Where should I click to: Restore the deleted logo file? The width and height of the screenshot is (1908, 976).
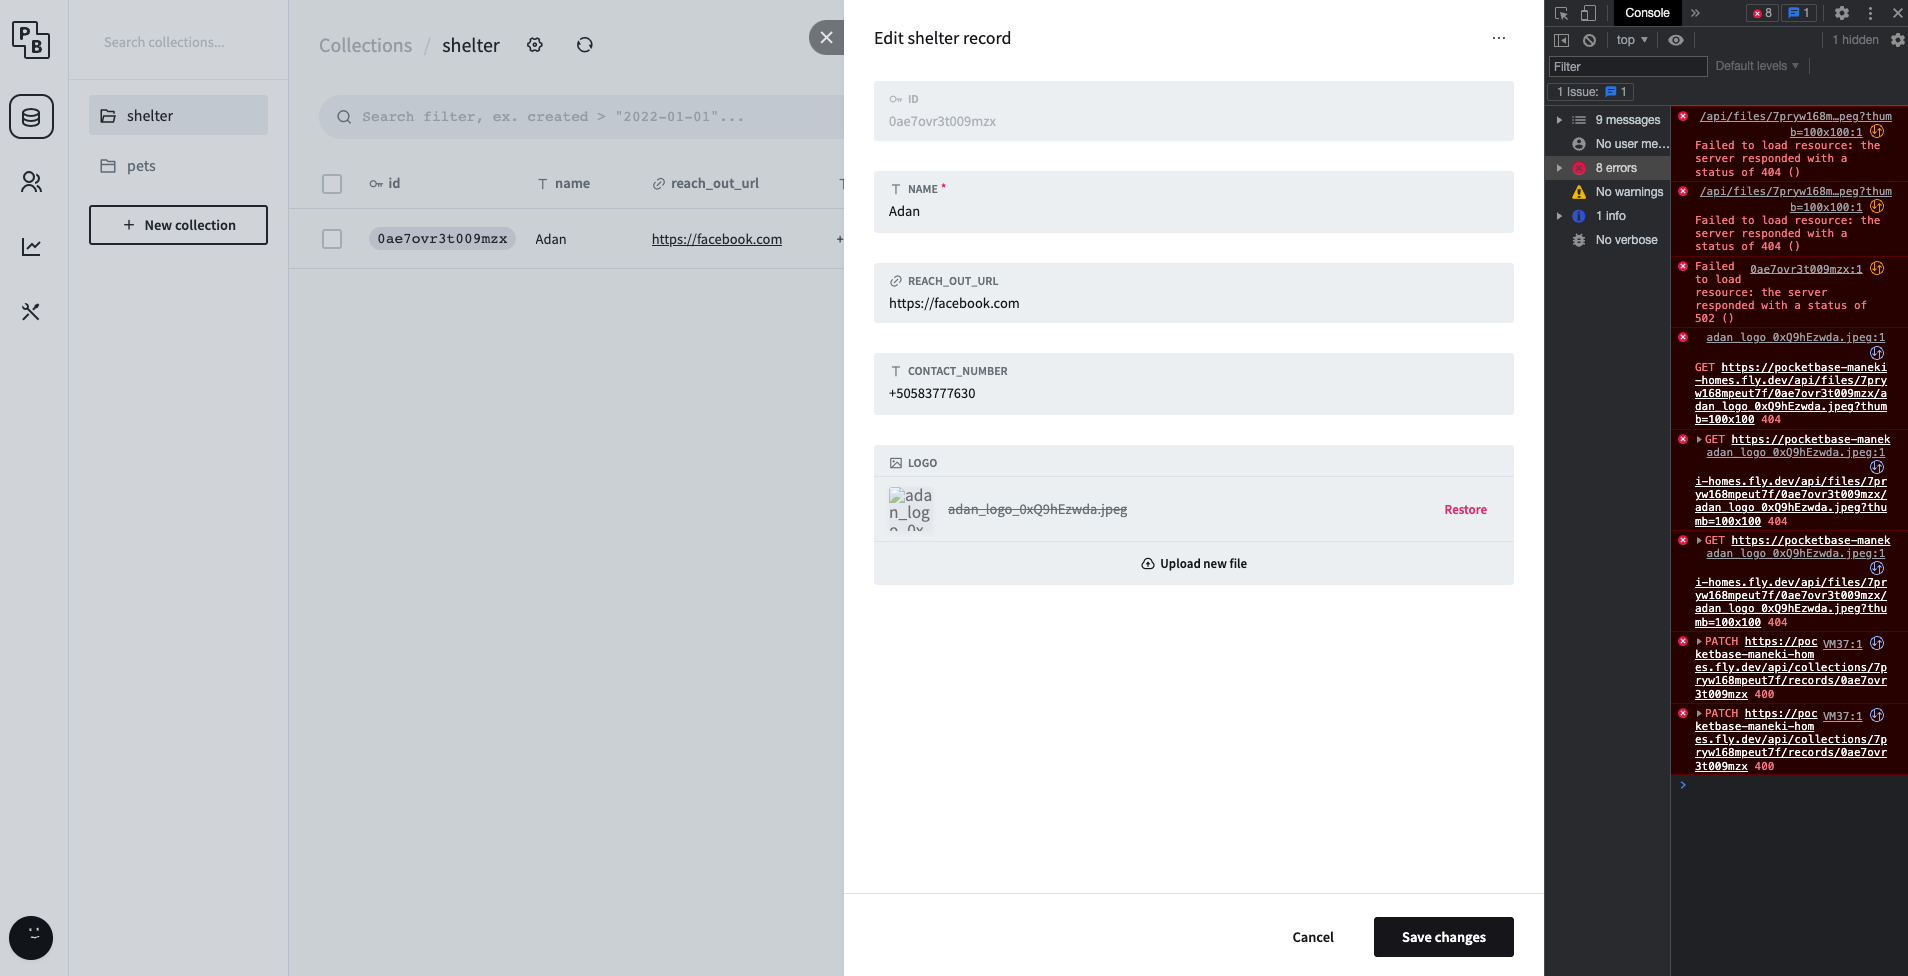pos(1465,509)
